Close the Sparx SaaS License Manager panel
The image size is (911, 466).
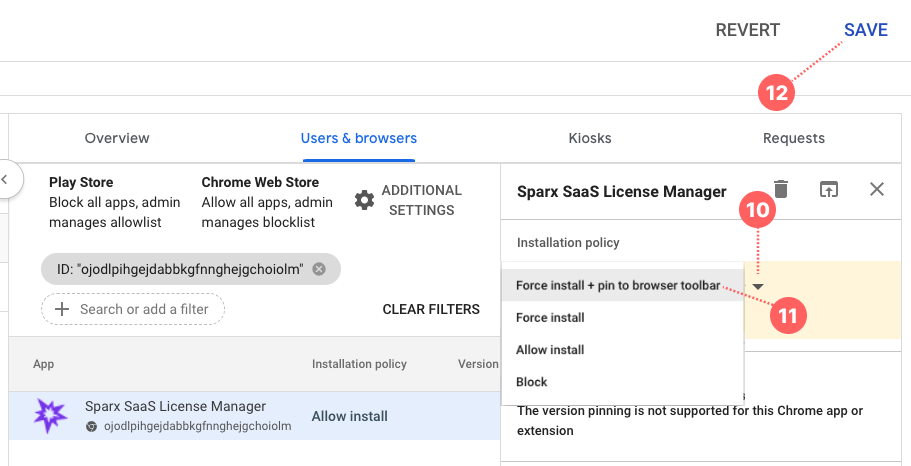(x=877, y=190)
